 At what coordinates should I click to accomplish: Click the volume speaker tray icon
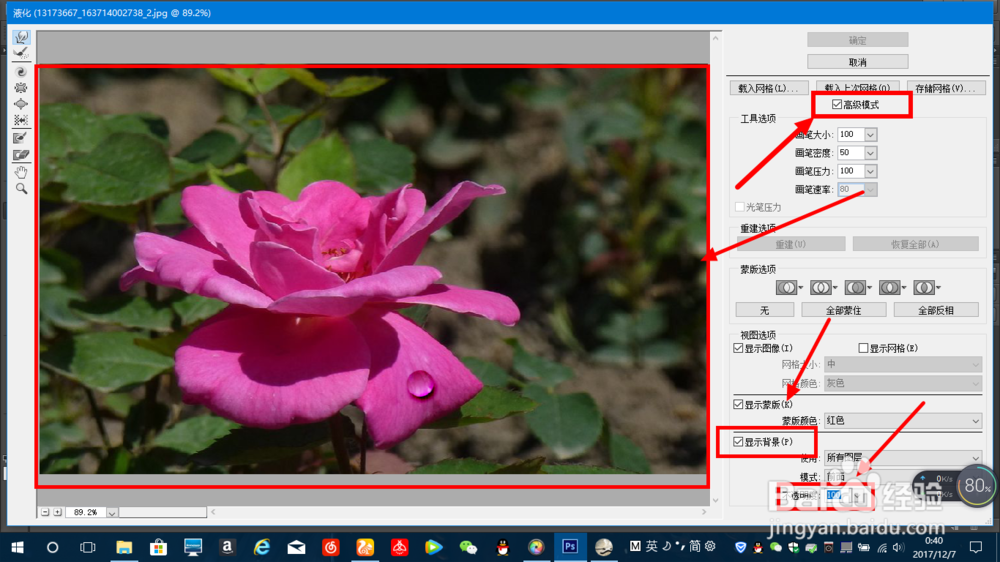(x=899, y=547)
